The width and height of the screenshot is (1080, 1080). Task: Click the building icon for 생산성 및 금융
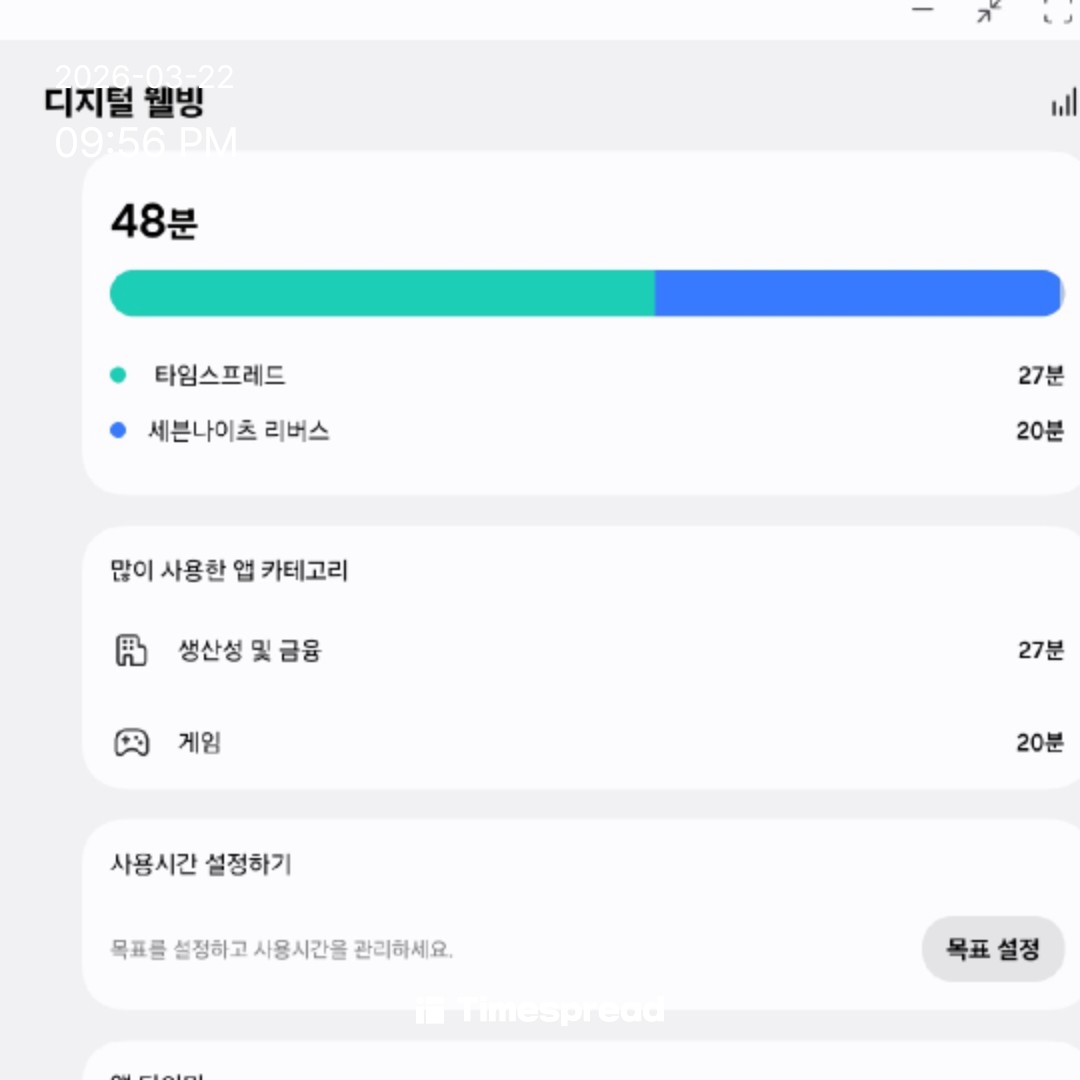pos(131,651)
